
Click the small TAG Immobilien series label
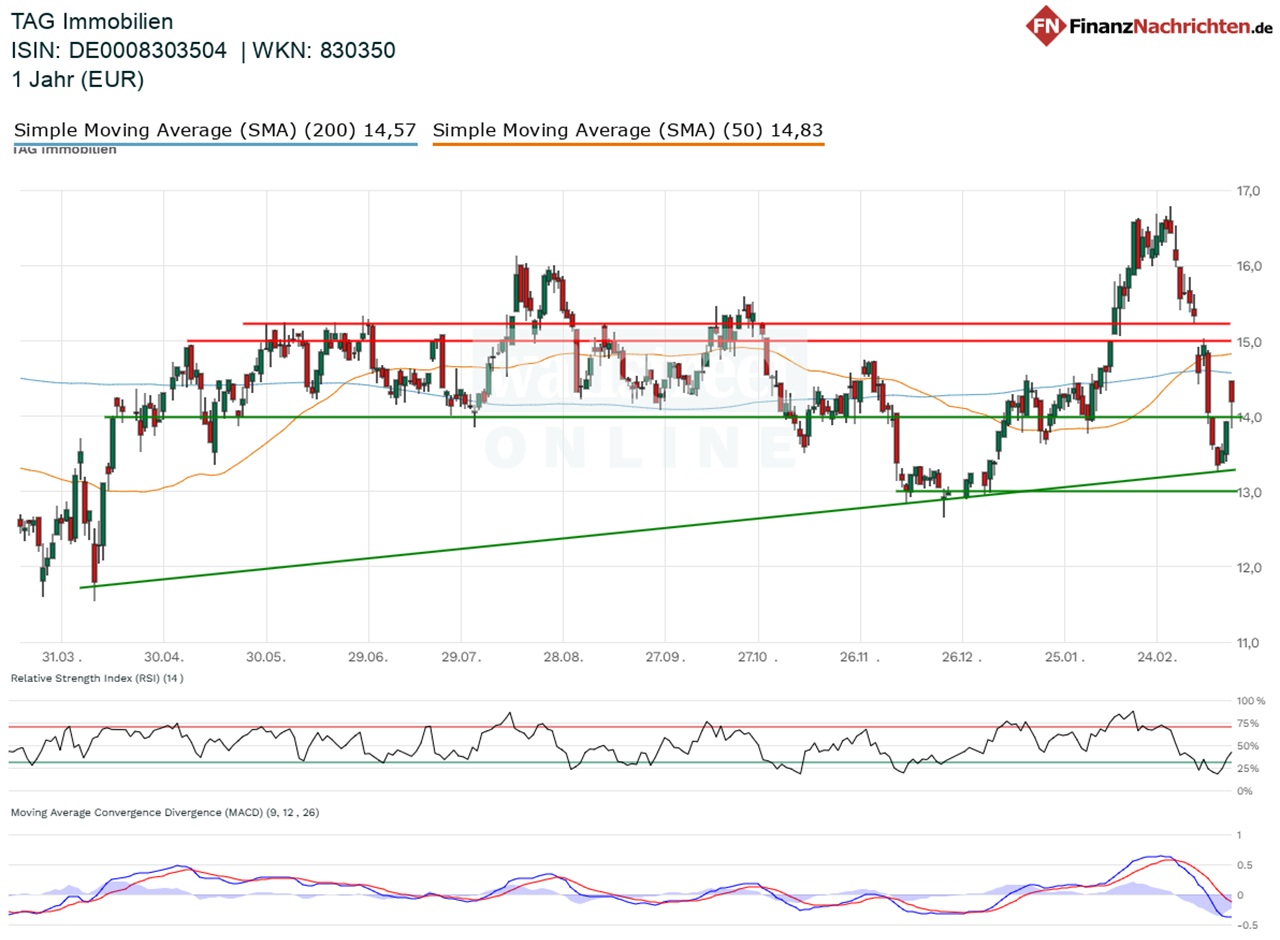coord(64,150)
